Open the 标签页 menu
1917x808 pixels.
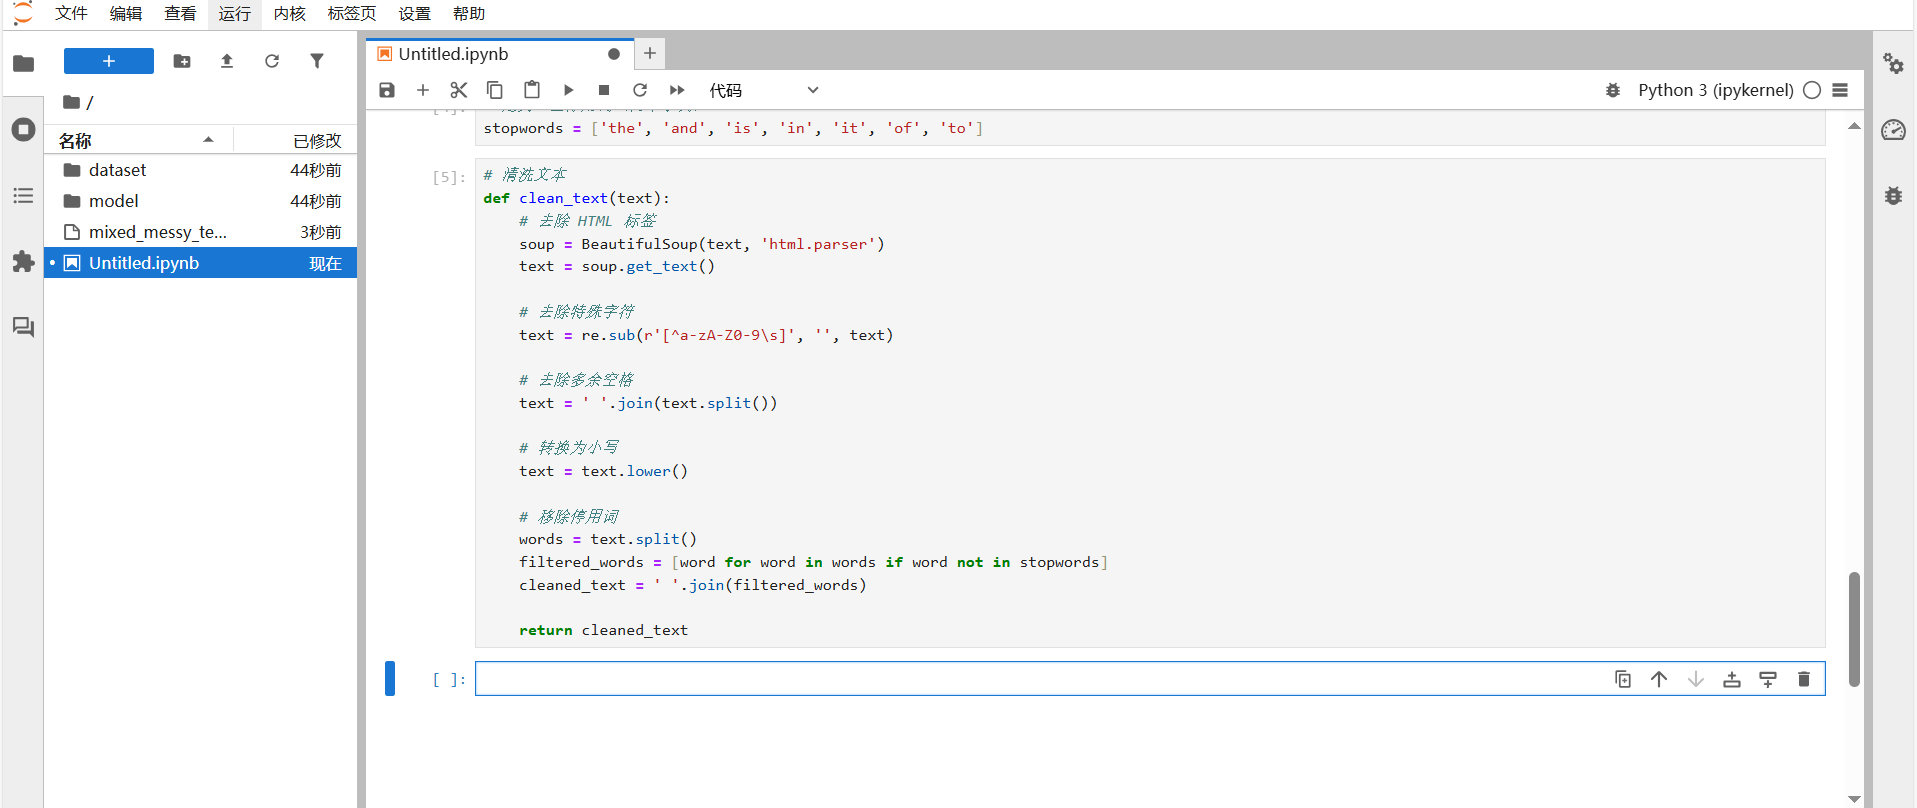[352, 14]
